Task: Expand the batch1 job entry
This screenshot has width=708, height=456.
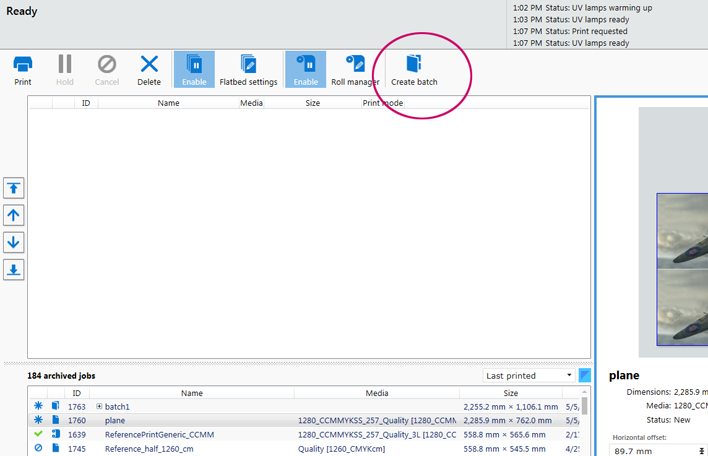Action: pos(99,407)
